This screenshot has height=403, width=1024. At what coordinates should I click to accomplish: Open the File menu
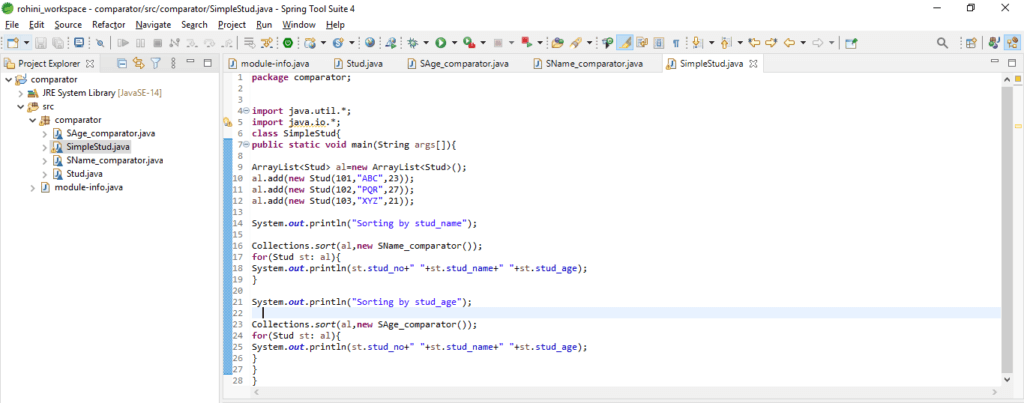pyautogui.click(x=12, y=25)
